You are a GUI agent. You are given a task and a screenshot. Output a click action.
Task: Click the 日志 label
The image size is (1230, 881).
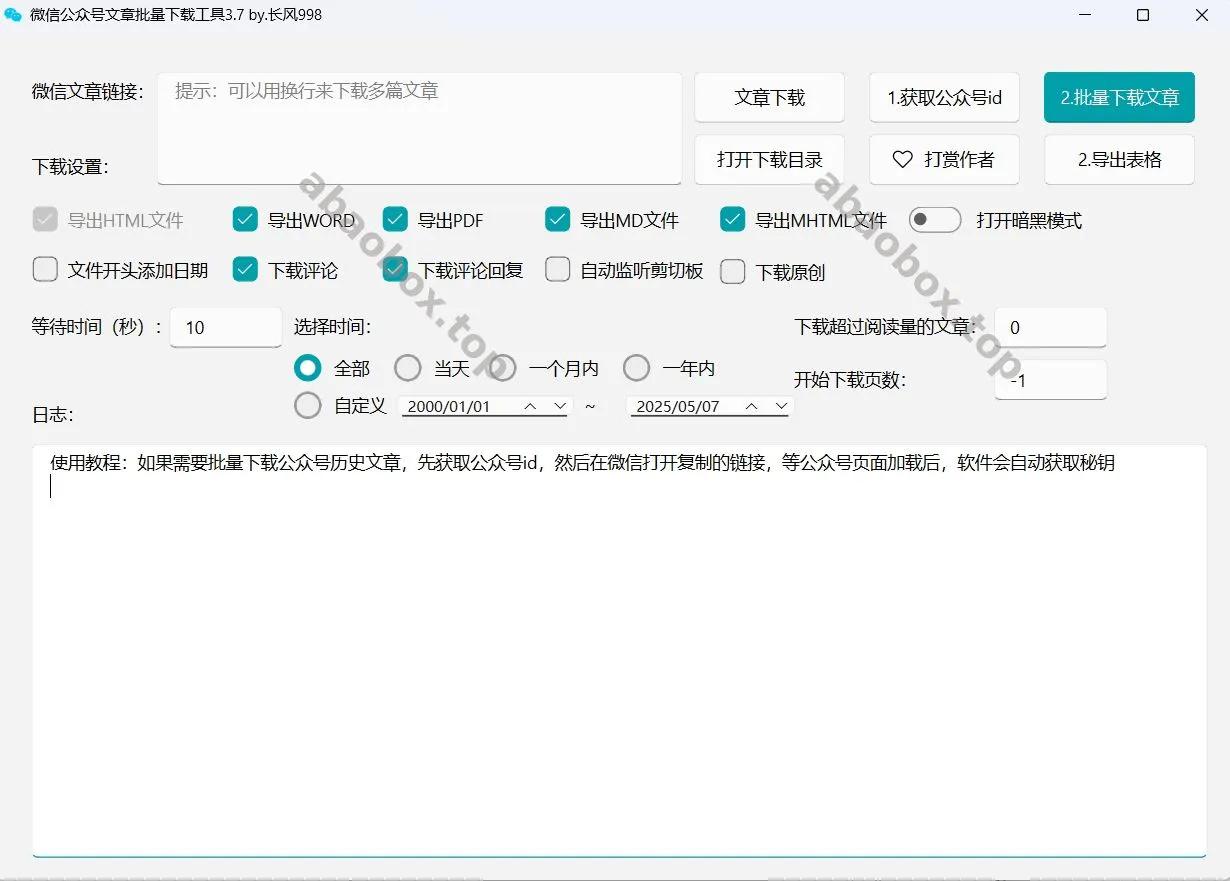(53, 414)
